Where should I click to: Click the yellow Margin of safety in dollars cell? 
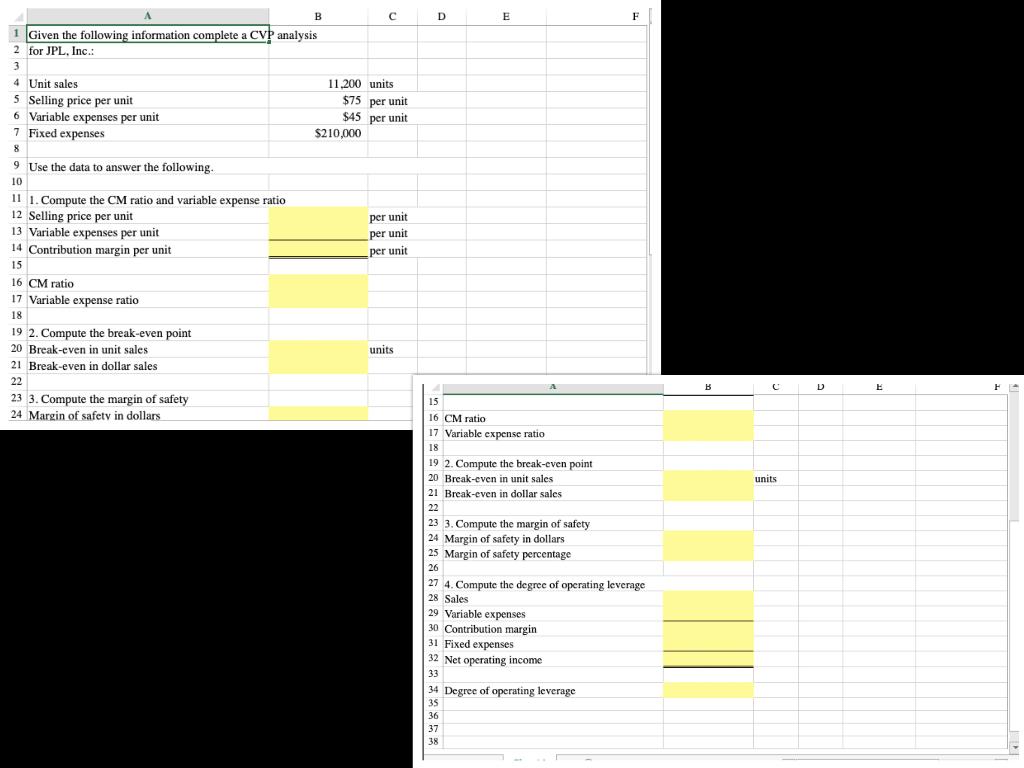(x=708, y=540)
